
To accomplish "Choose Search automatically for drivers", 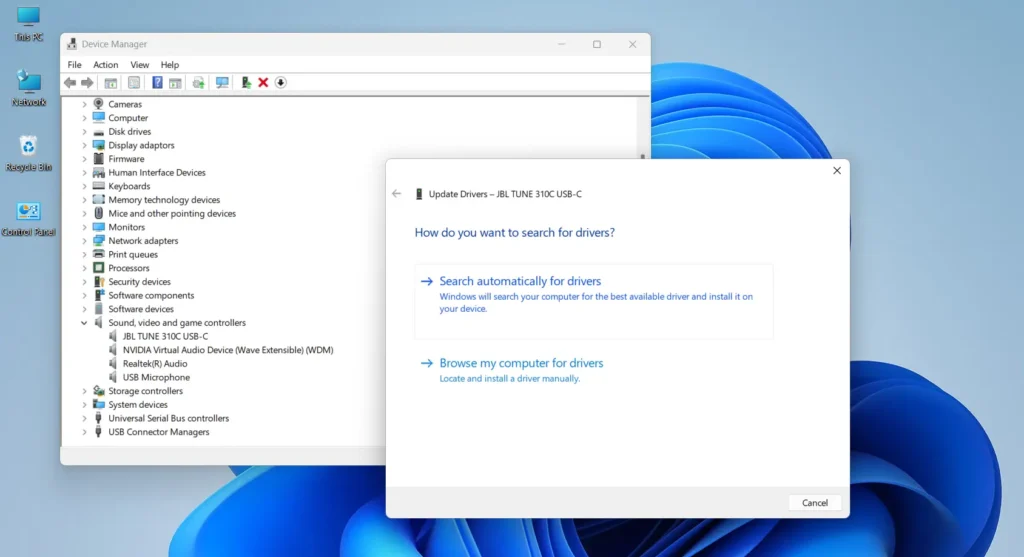I will (x=593, y=301).
